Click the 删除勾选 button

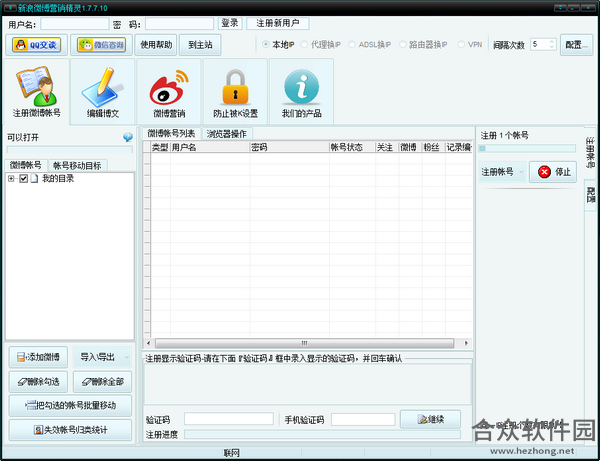(38, 381)
